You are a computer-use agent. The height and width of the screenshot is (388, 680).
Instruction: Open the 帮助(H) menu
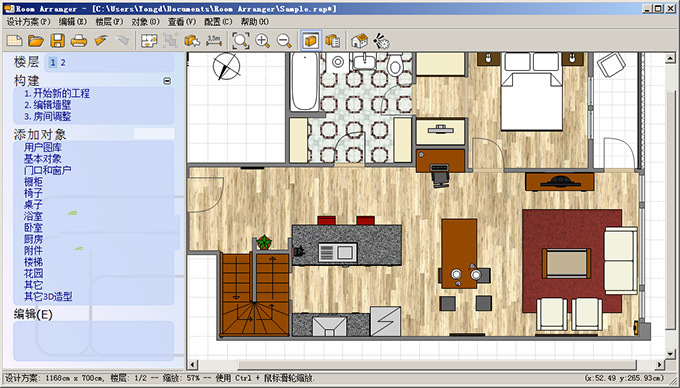[255, 21]
